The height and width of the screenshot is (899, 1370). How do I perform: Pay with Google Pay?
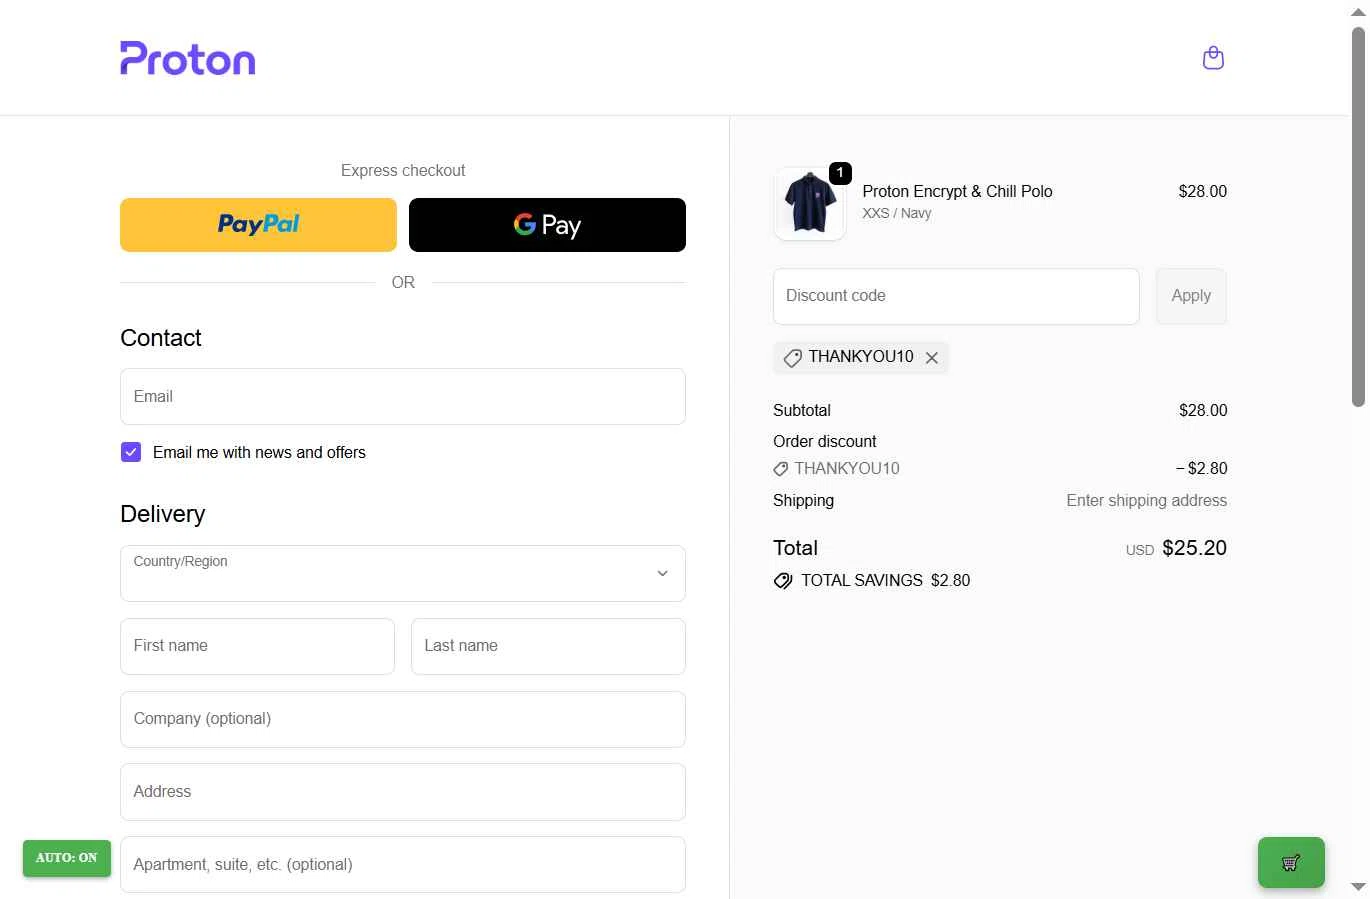pos(547,225)
